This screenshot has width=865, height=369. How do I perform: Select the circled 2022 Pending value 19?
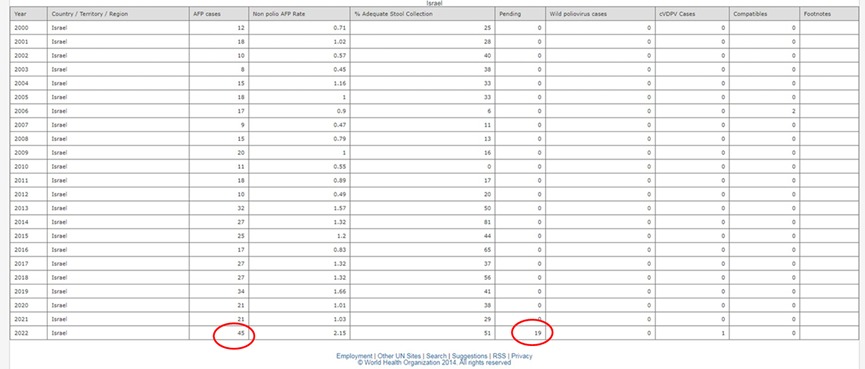coord(538,333)
